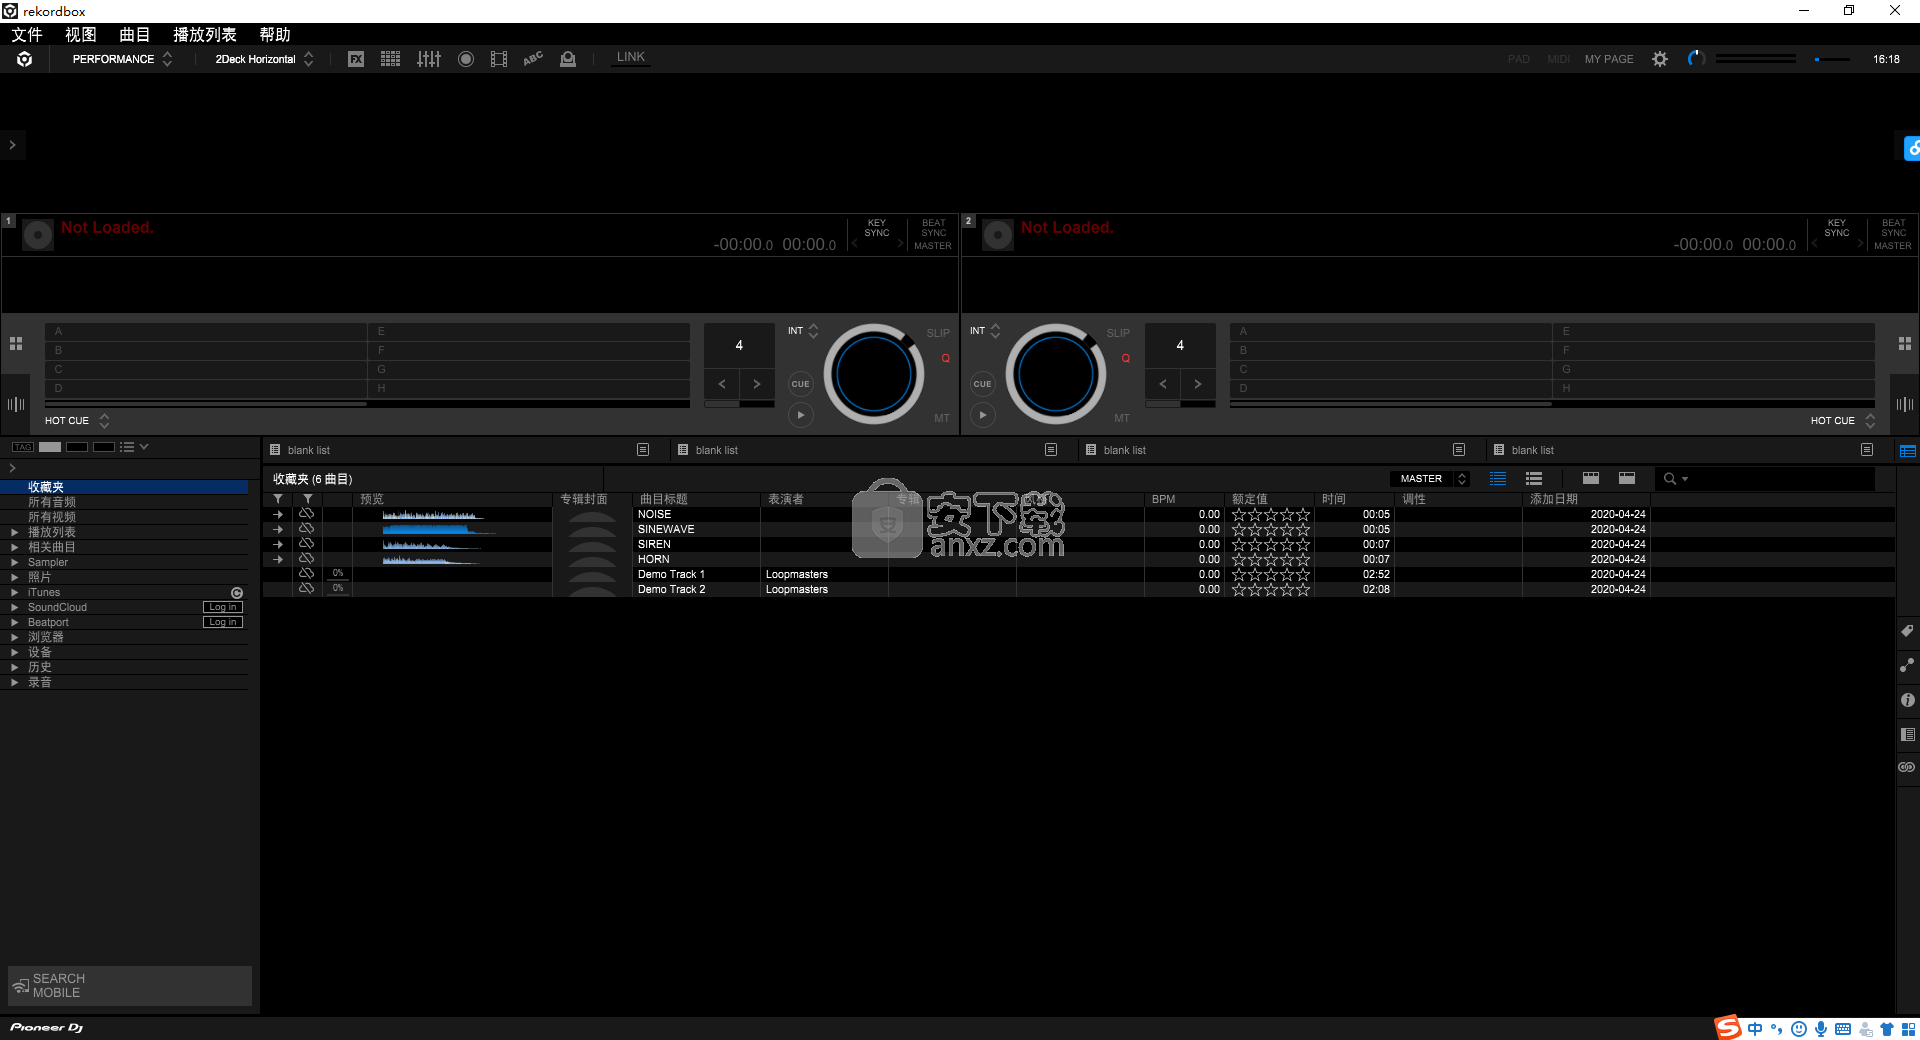Image resolution: width=1920 pixels, height=1040 pixels.
Task: Open the mixer faders icon
Action: pyautogui.click(x=429, y=59)
